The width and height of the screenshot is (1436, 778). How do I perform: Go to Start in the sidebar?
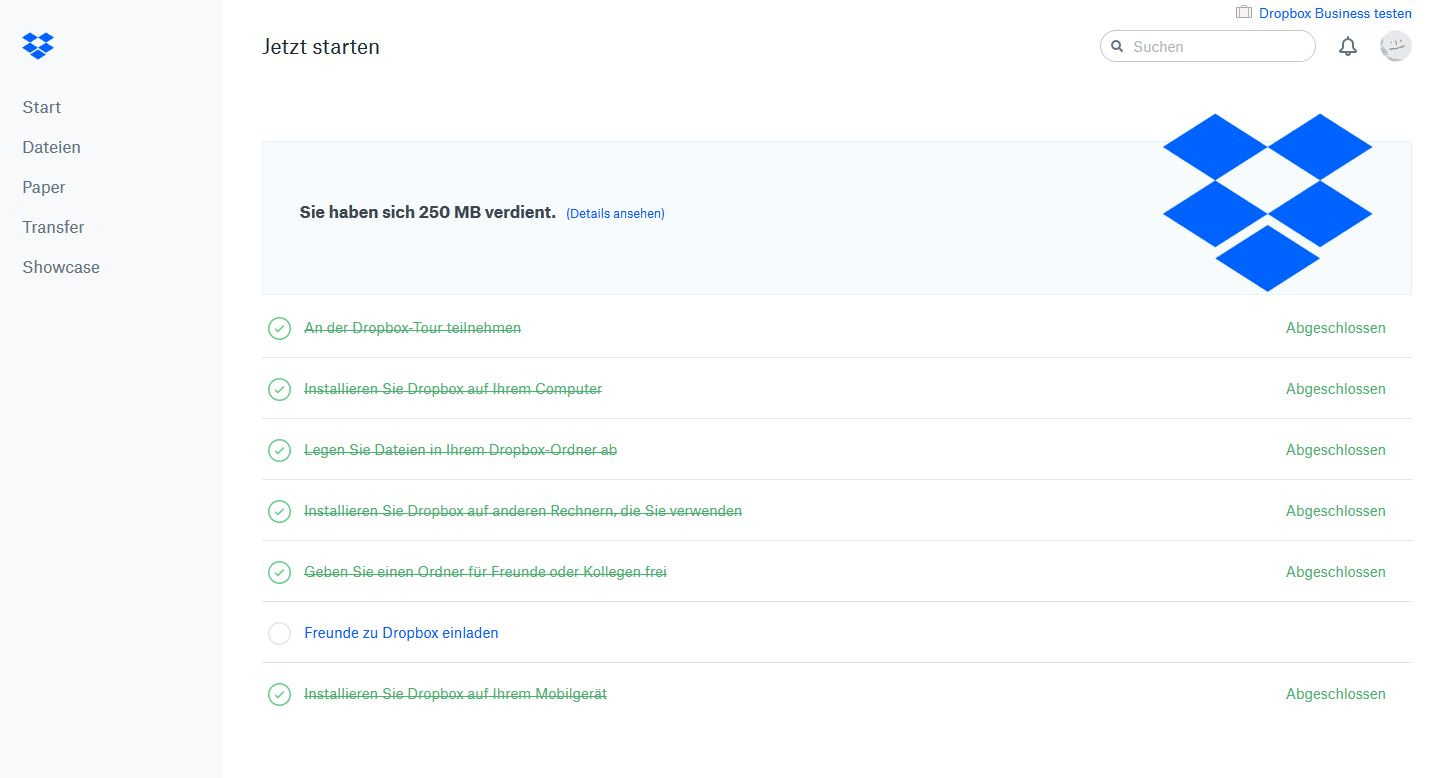click(42, 107)
